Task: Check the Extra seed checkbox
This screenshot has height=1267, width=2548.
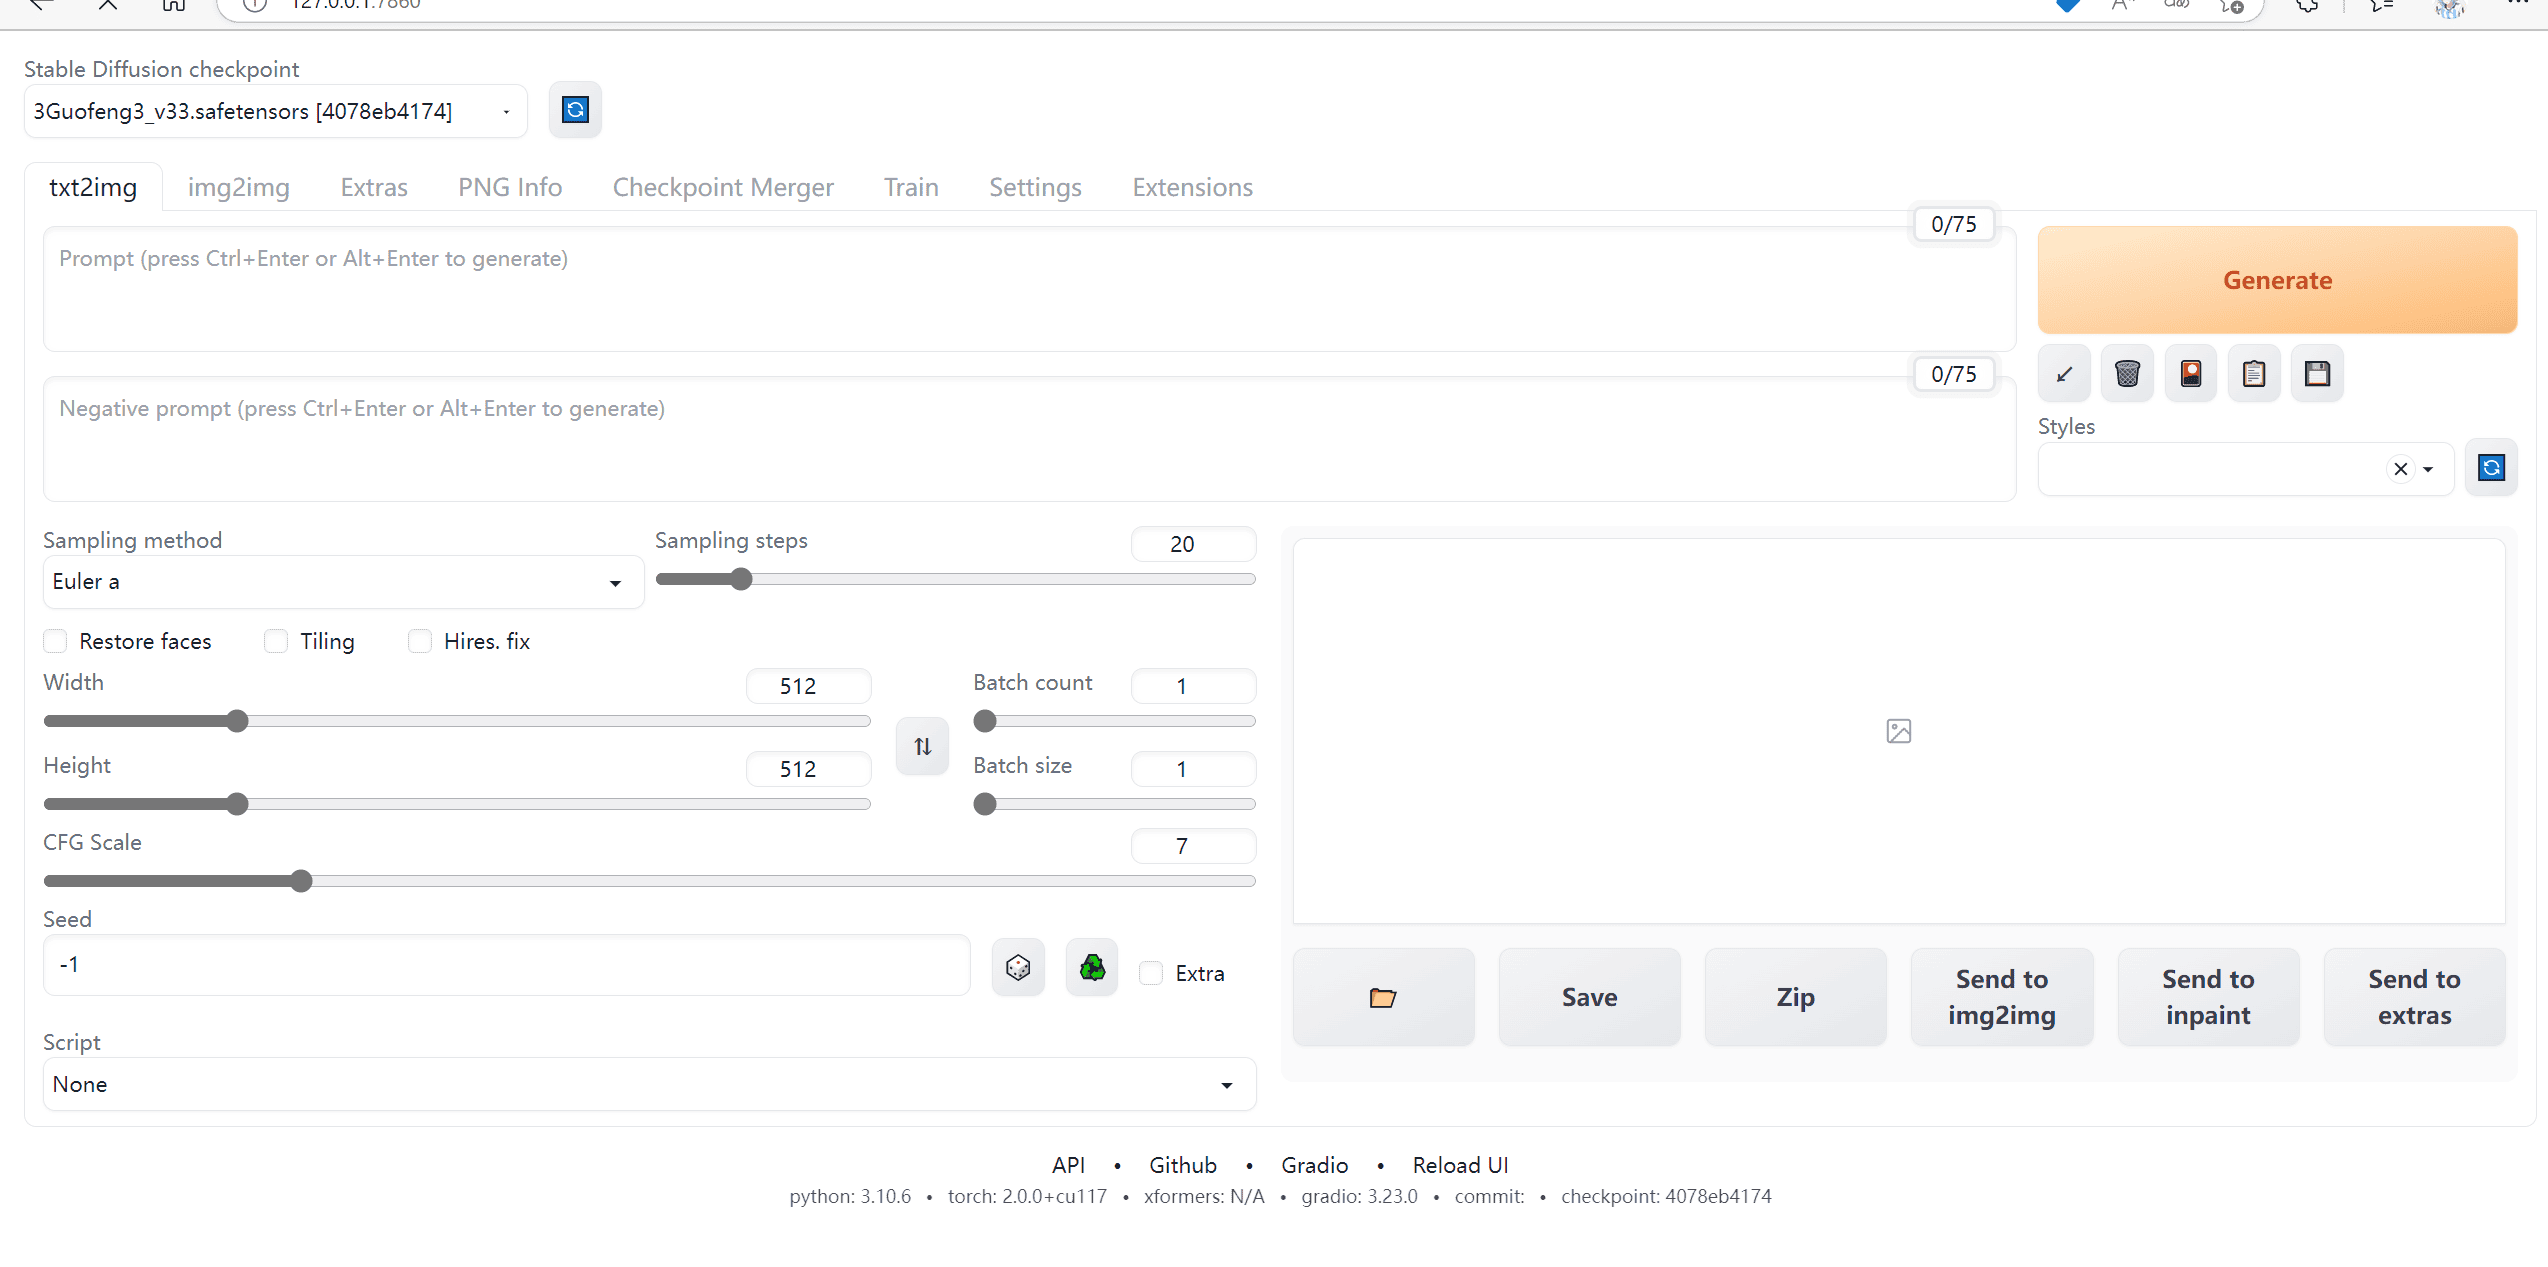Action: [1152, 973]
